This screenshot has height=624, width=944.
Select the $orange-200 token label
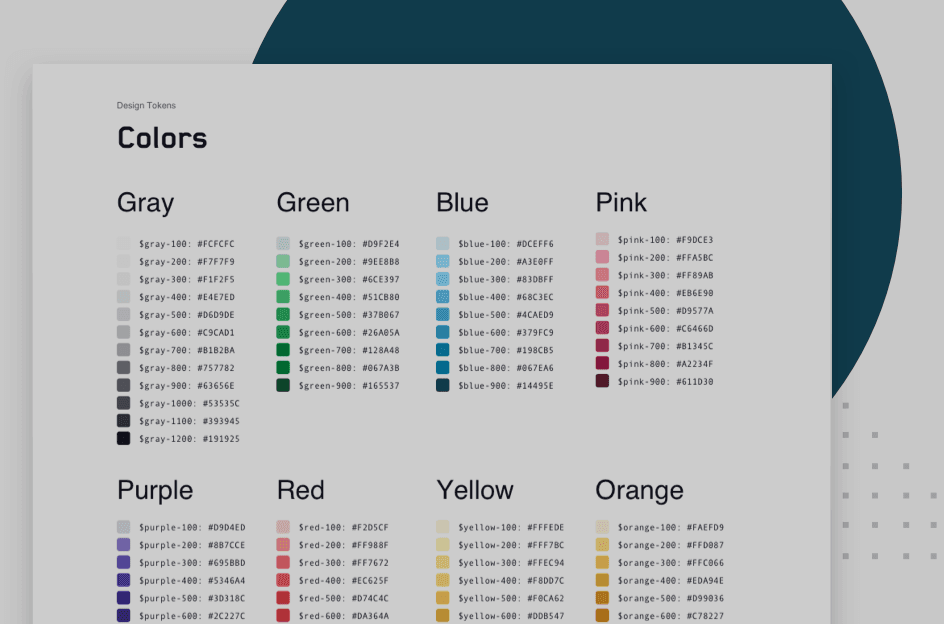pos(651,545)
